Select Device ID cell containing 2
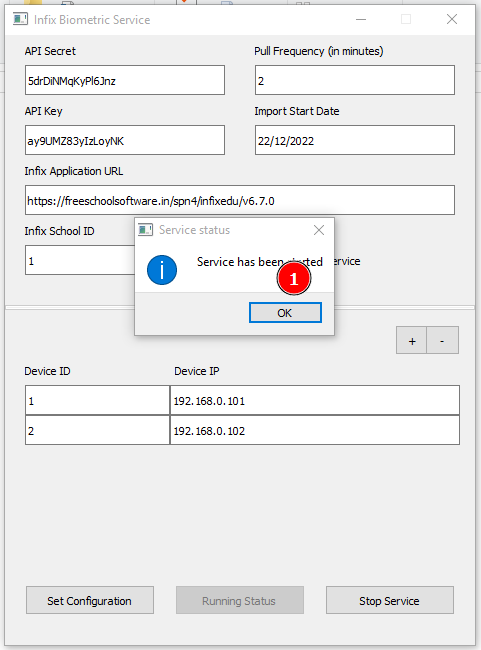481x650 pixels. pyautogui.click(x=97, y=430)
